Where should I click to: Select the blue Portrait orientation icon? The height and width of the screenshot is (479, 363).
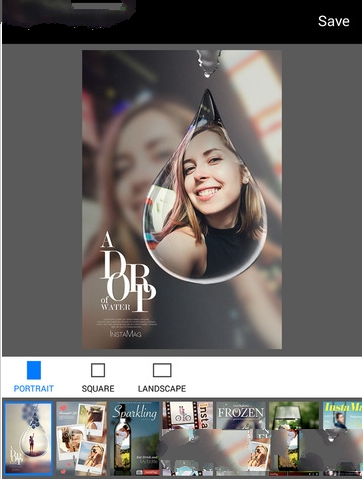tap(34, 370)
